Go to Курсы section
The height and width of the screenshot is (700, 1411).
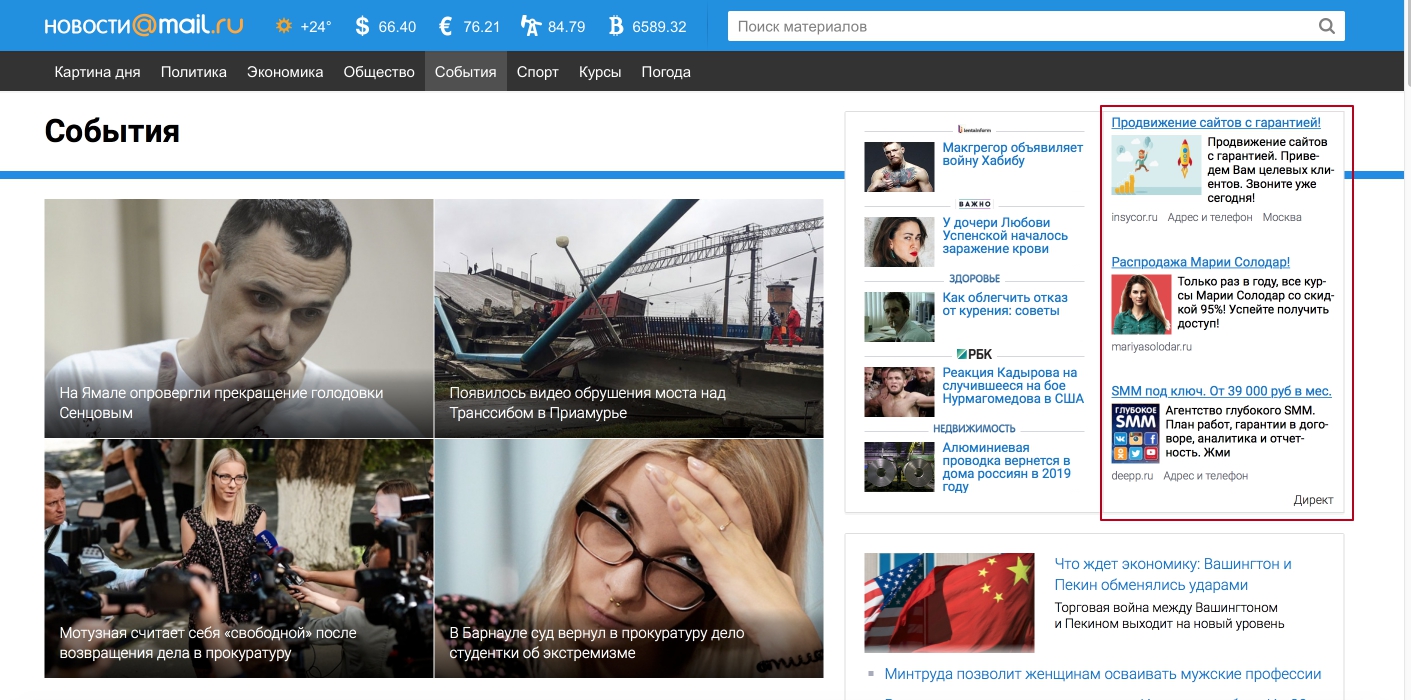click(x=600, y=72)
